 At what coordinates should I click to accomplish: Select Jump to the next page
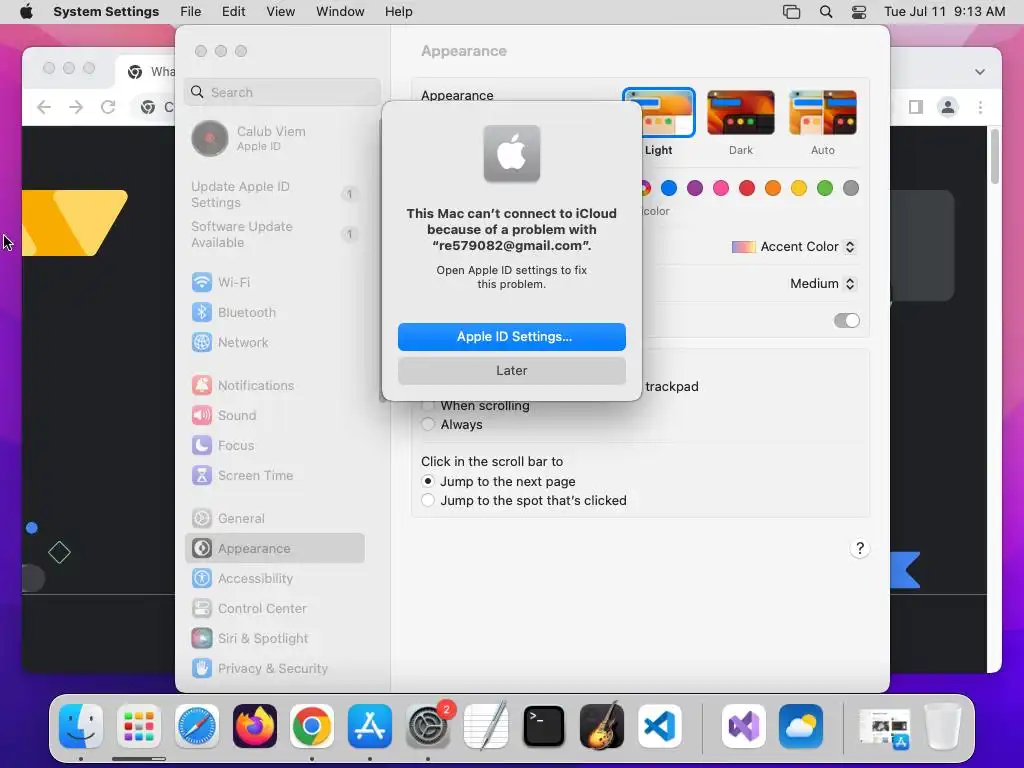coord(428,481)
